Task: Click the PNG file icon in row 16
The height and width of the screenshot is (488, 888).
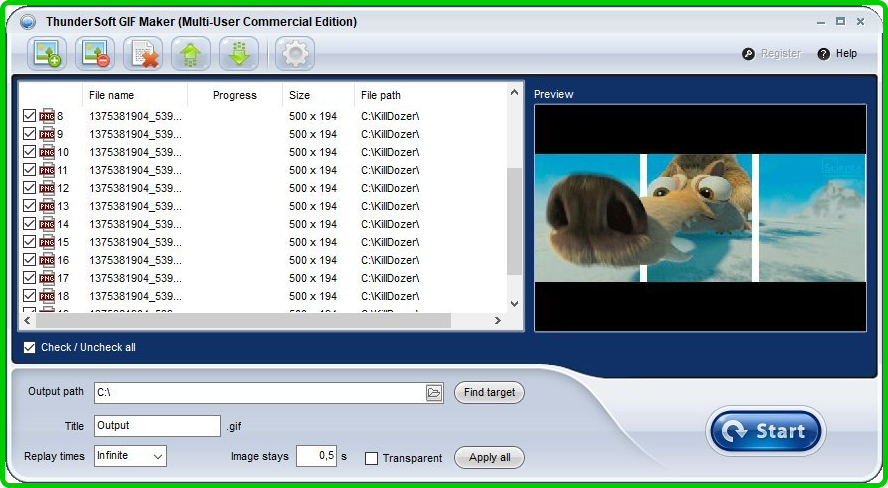Action: (x=47, y=260)
